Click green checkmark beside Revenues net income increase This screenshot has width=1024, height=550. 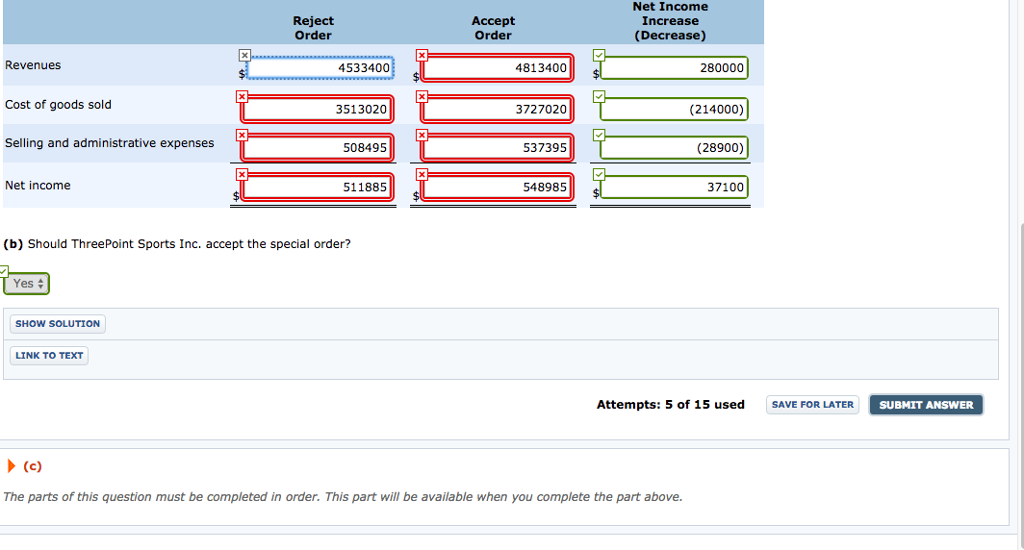599,55
